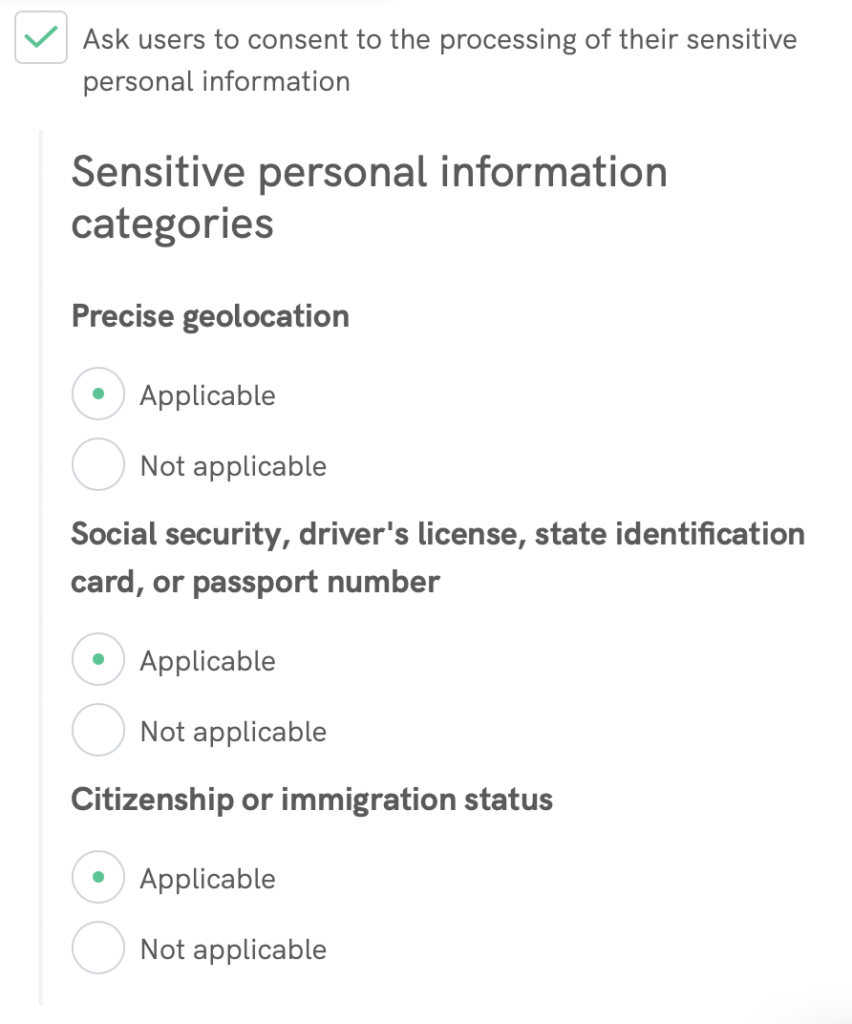Click the green checkmark icon at top

pos(41,39)
